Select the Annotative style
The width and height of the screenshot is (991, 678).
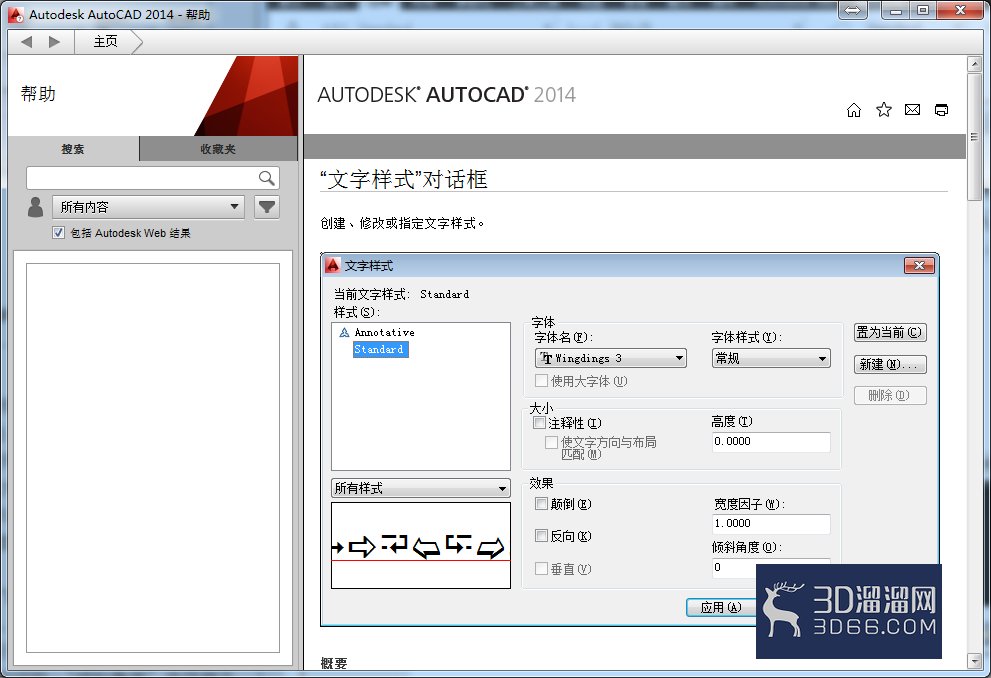coord(384,332)
